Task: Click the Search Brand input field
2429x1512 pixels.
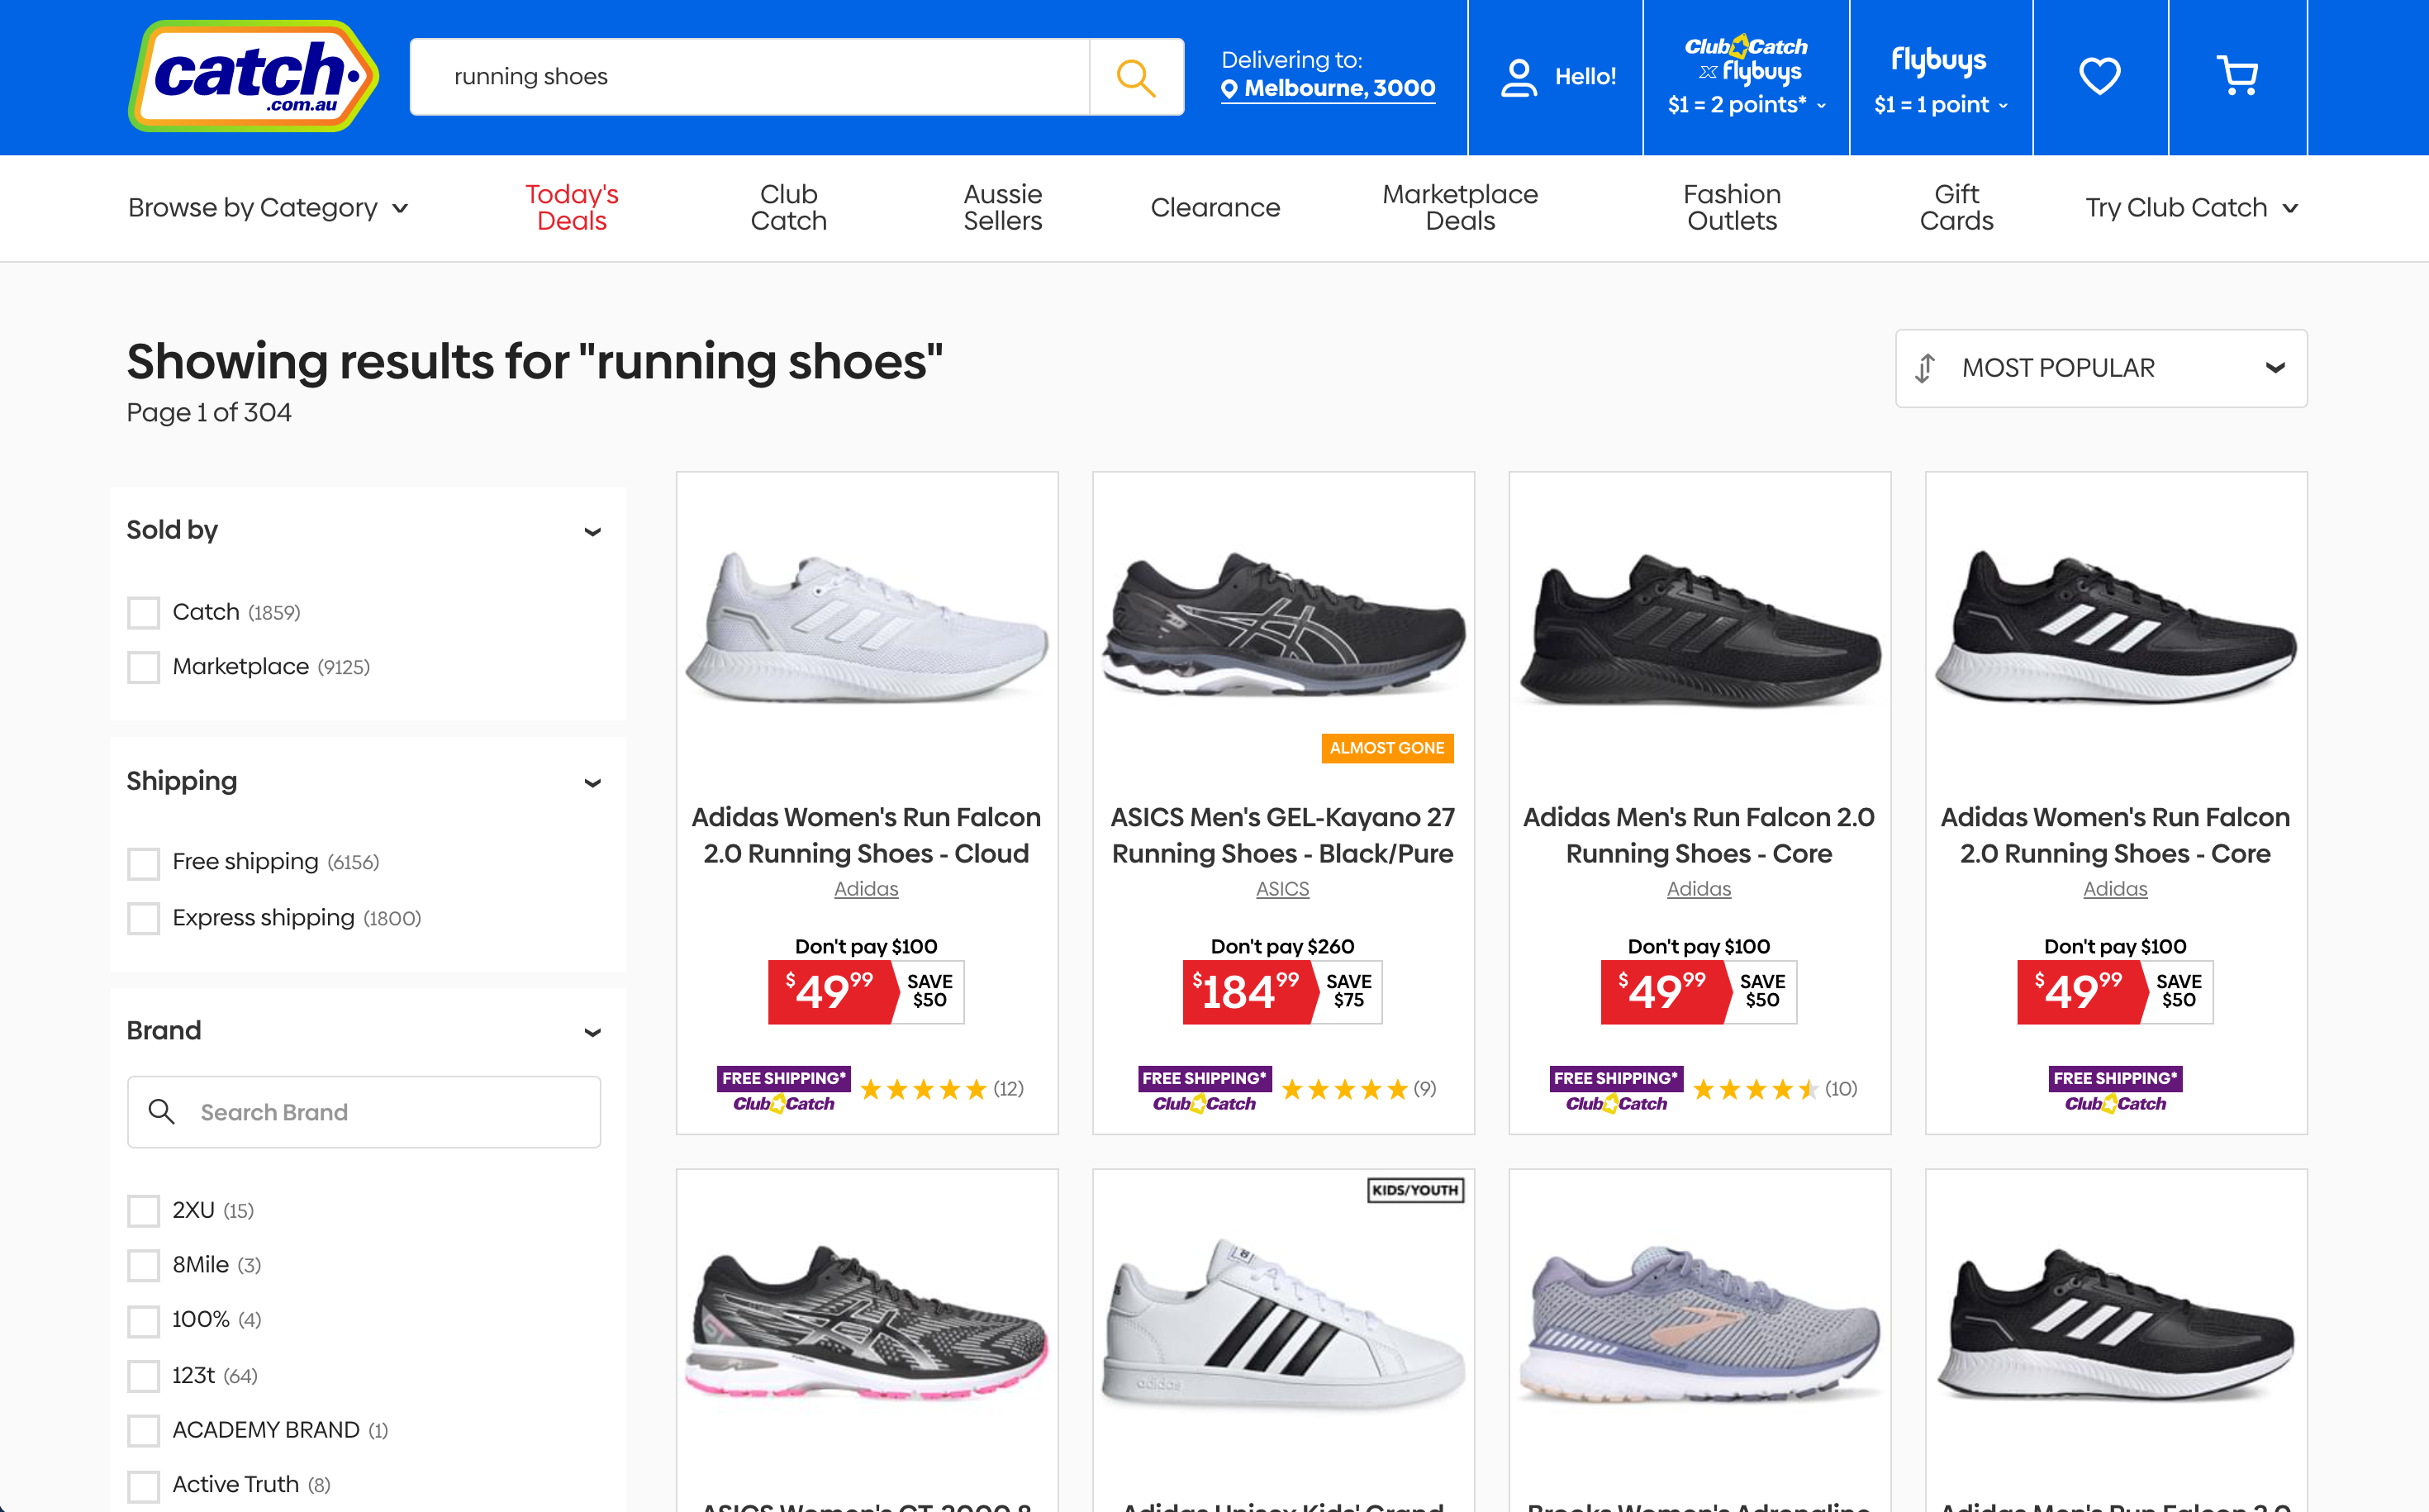Action: 364,1112
